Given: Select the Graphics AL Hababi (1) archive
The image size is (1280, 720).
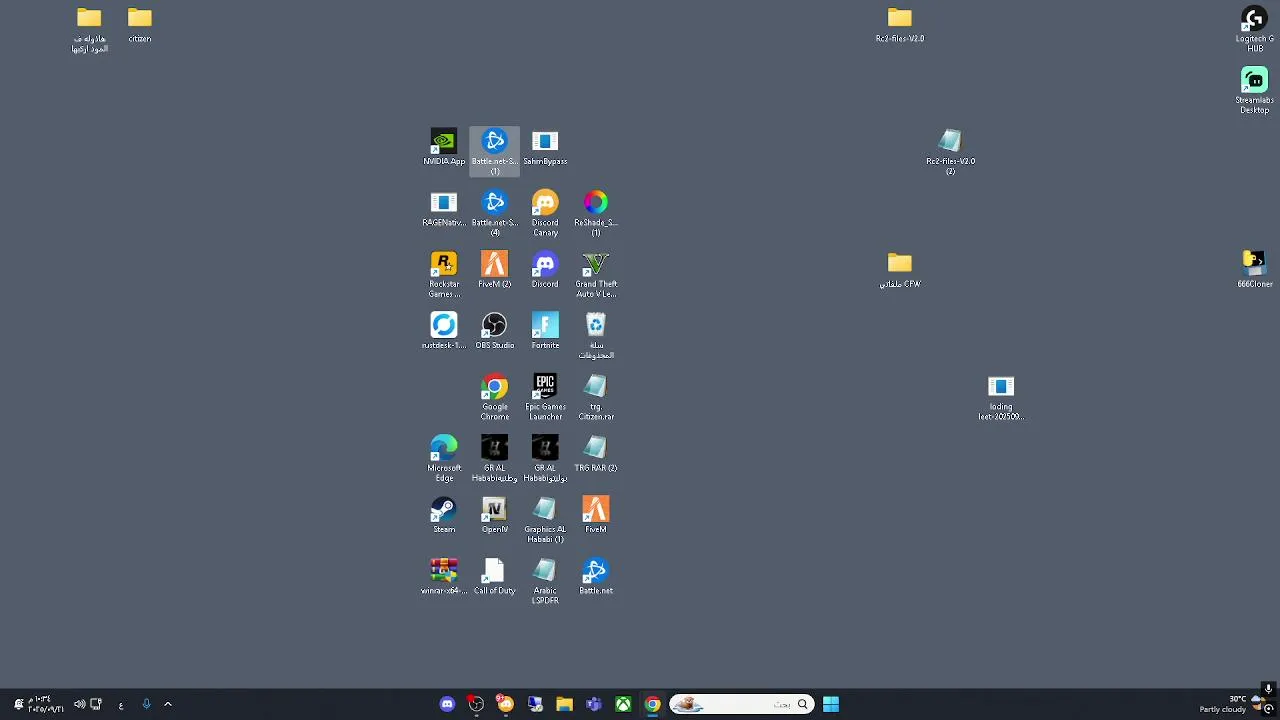Looking at the screenshot, I should point(545,519).
